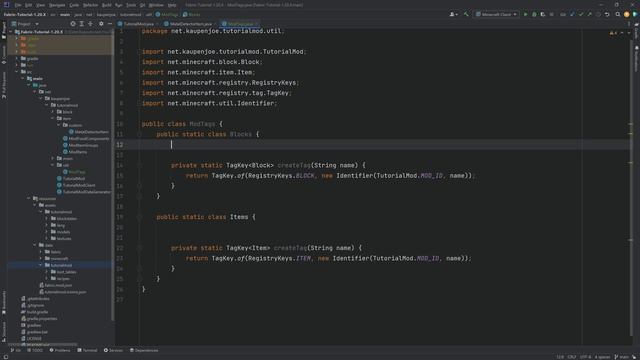Expand the loot_tables folder in the project tree
This screenshot has height=360, width=640.
tap(47, 272)
